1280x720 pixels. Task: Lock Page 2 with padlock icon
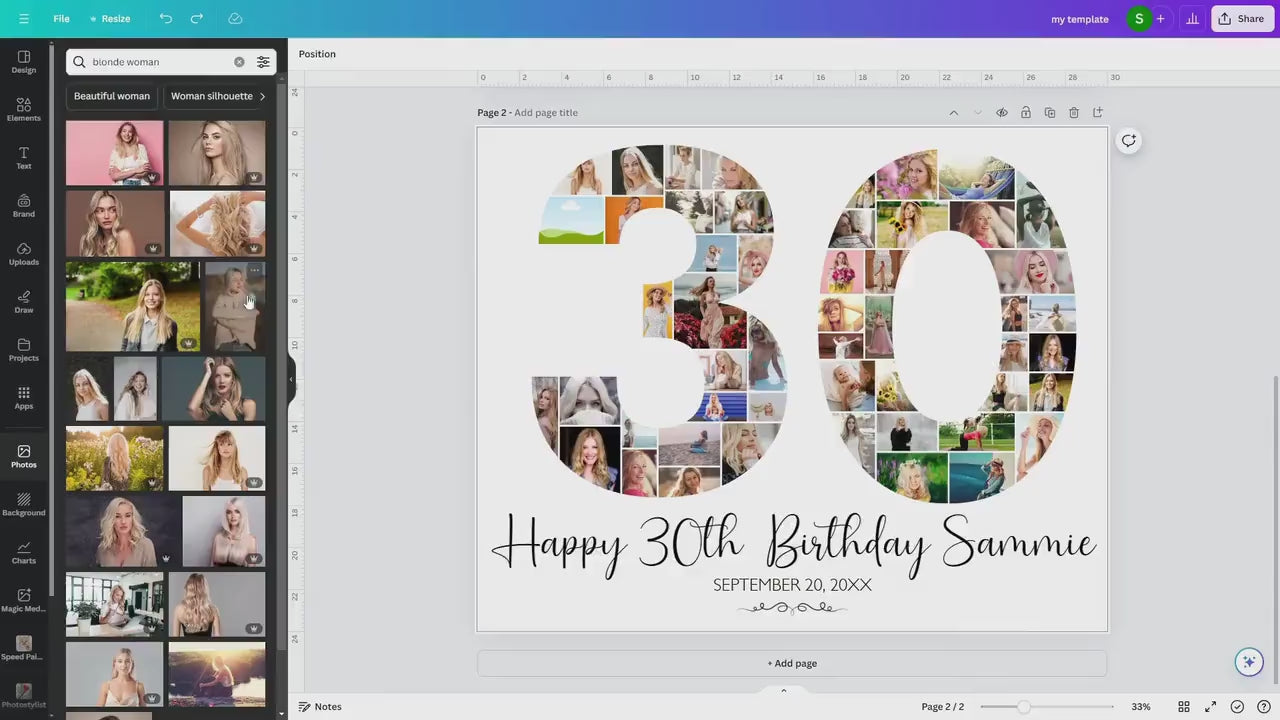click(x=1025, y=112)
